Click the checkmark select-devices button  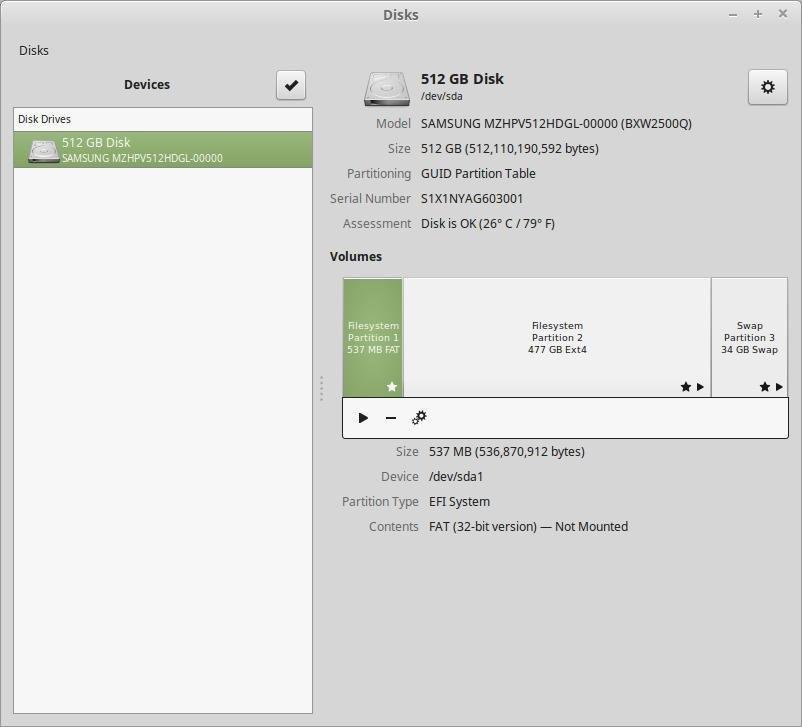click(x=291, y=85)
